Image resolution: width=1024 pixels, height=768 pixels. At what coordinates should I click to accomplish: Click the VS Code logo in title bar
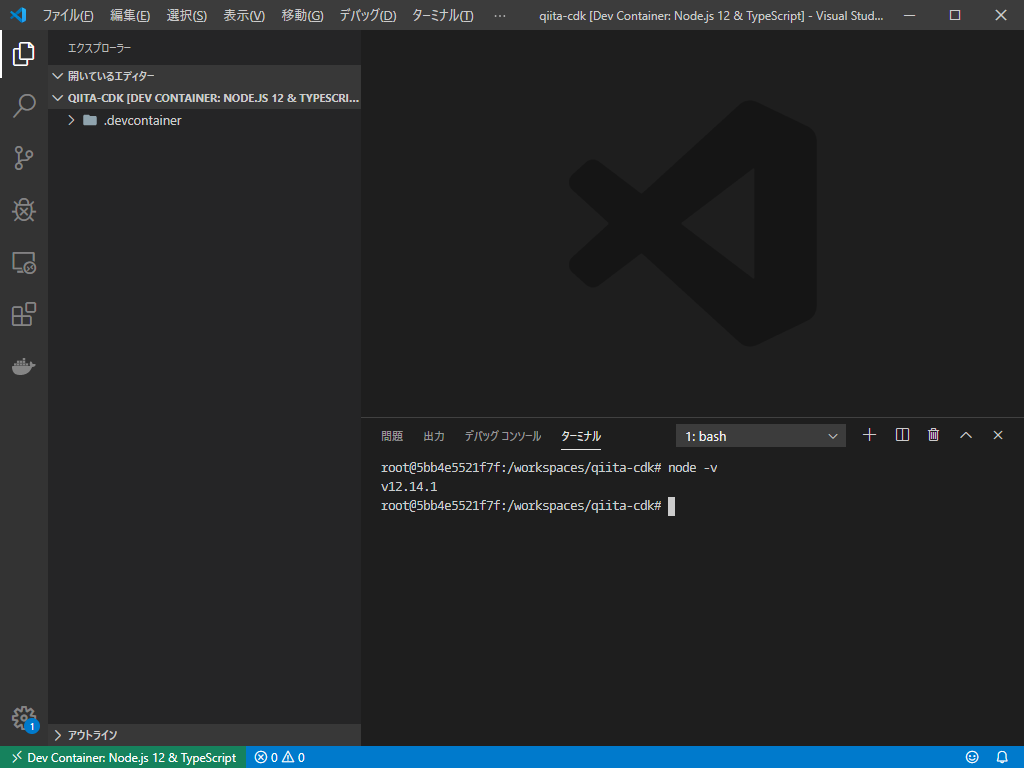(18, 15)
